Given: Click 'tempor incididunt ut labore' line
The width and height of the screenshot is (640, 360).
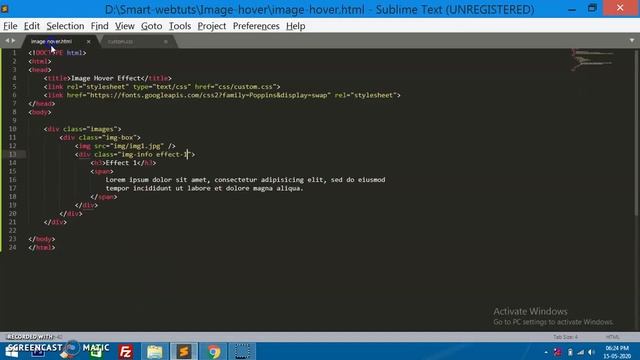Looking at the screenshot, I should (204, 188).
